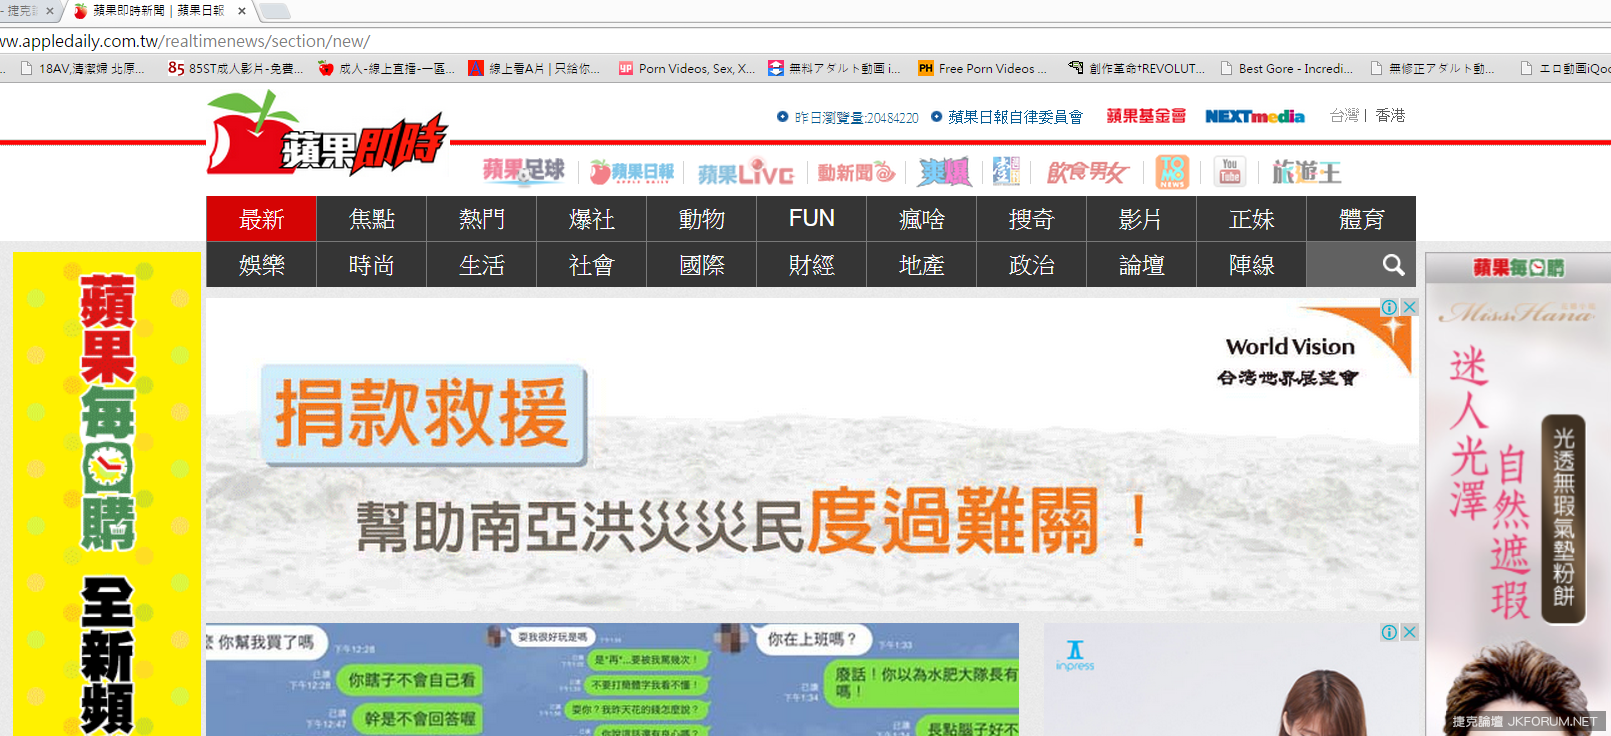The width and height of the screenshot is (1611, 736).
Task: Switch region to 香港
Action: click(1390, 116)
